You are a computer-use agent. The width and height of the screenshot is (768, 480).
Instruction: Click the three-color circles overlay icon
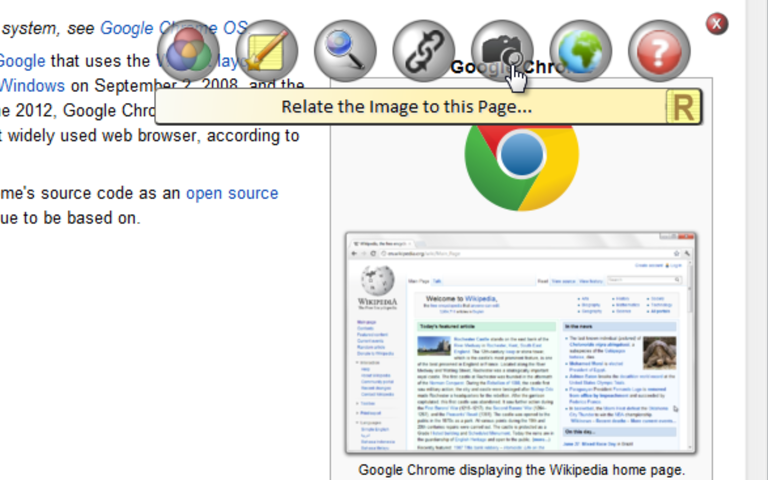[189, 51]
